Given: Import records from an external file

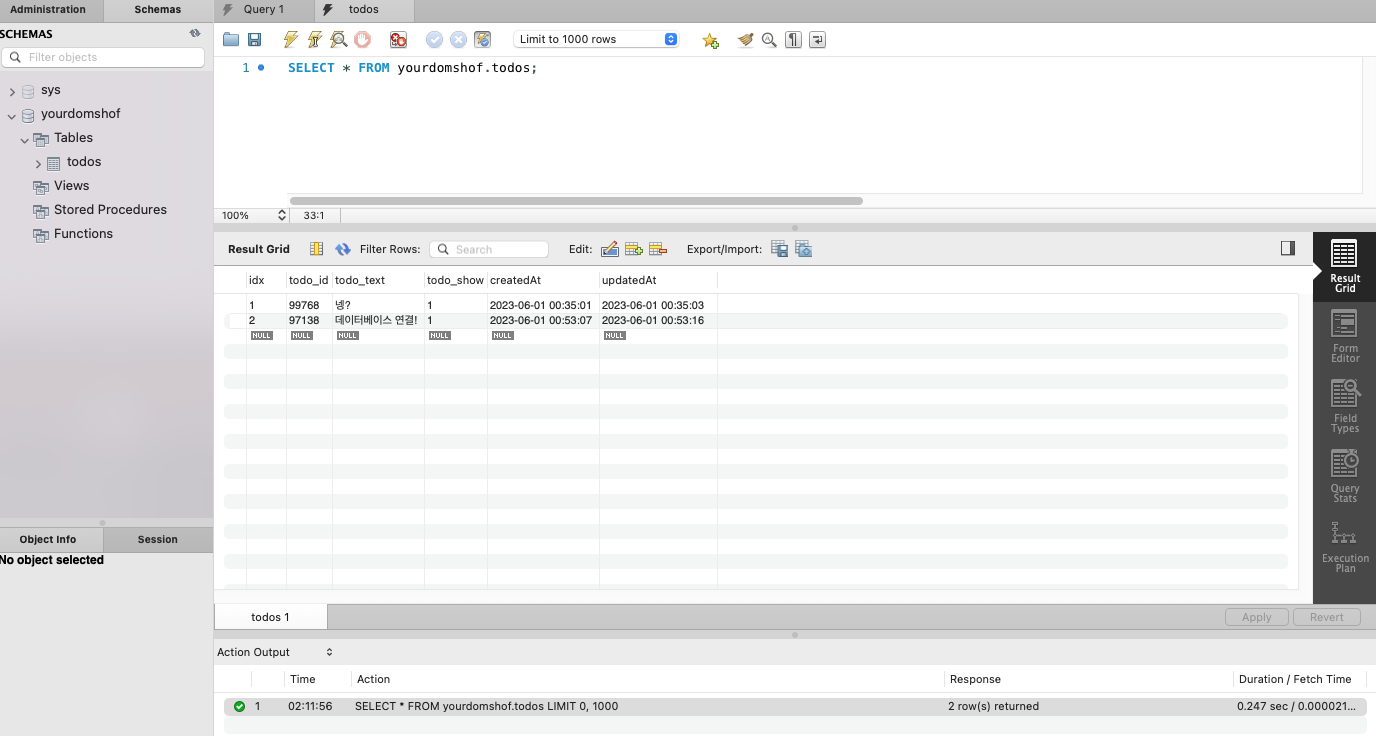Looking at the screenshot, I should pos(803,249).
